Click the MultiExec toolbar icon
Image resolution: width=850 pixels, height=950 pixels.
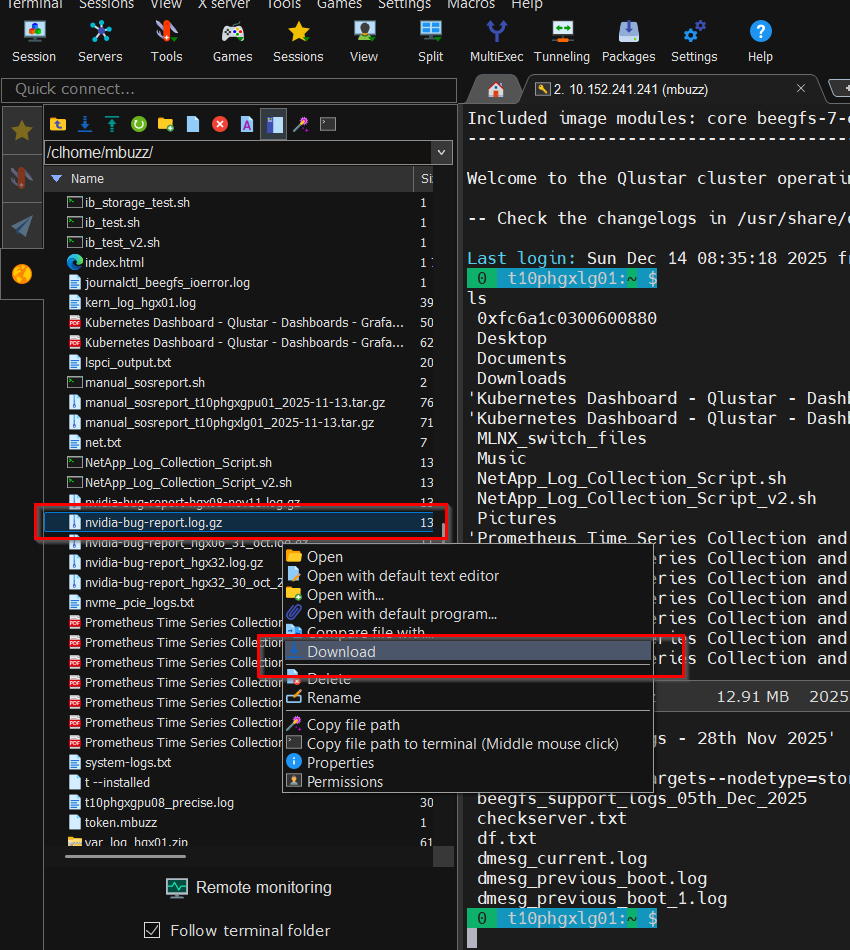496,40
